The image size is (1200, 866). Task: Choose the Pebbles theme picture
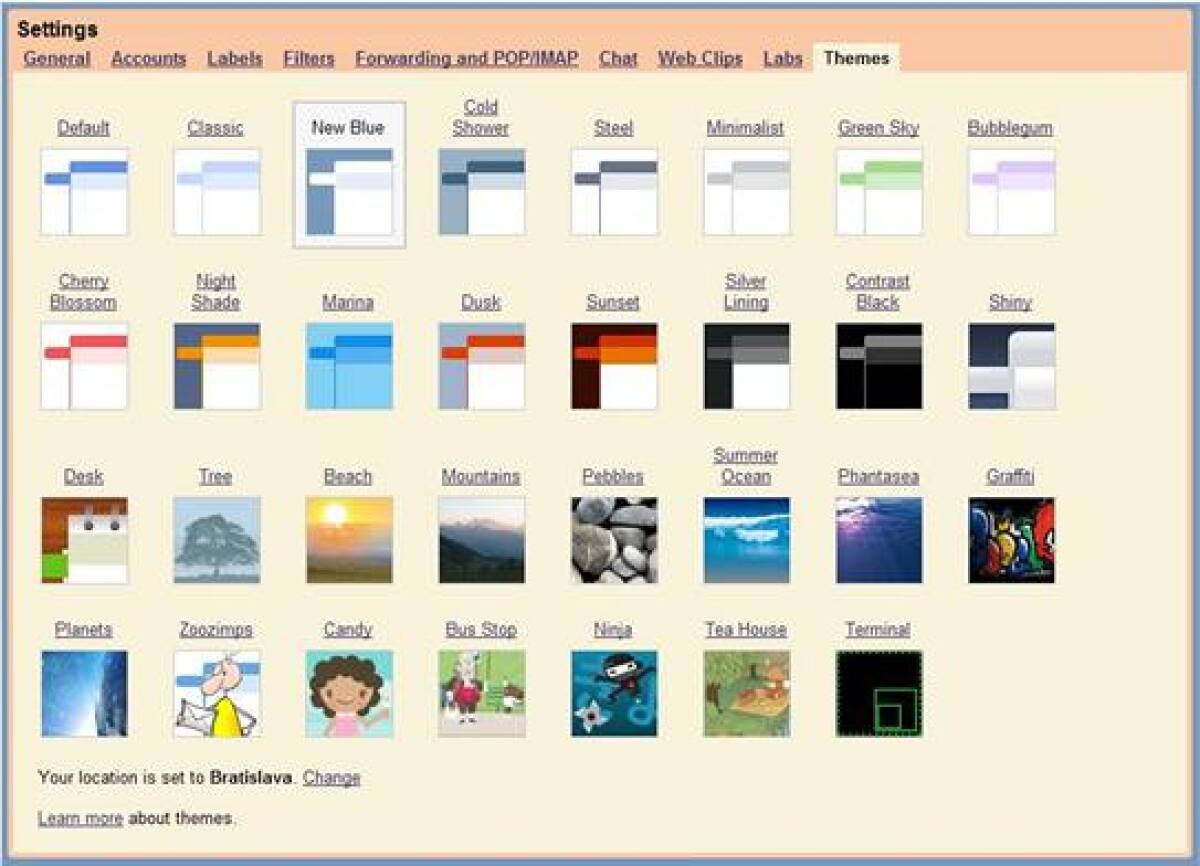point(614,540)
